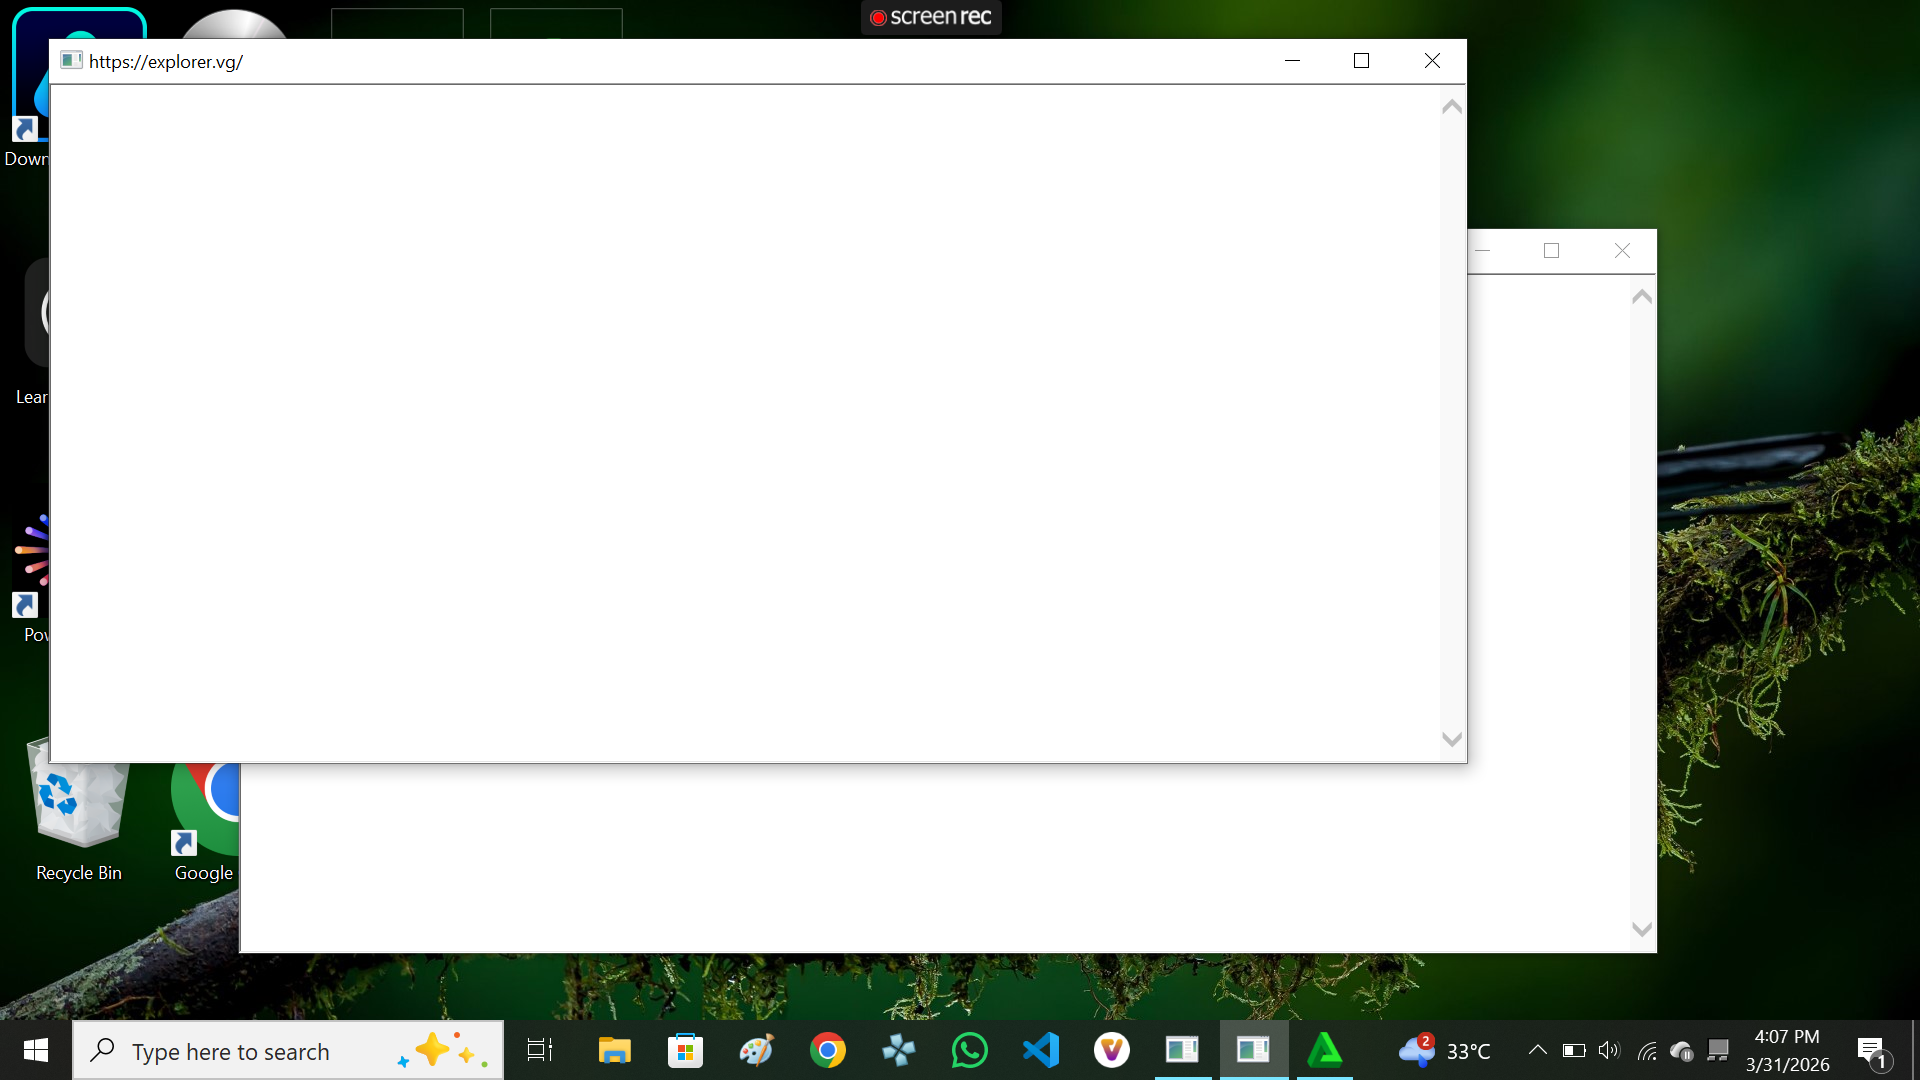Open the green triangle app in taskbar

pyautogui.click(x=1325, y=1050)
